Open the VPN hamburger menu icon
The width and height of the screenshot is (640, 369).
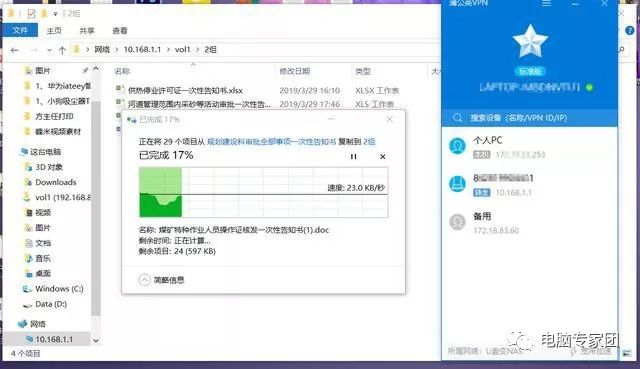(546, 4)
